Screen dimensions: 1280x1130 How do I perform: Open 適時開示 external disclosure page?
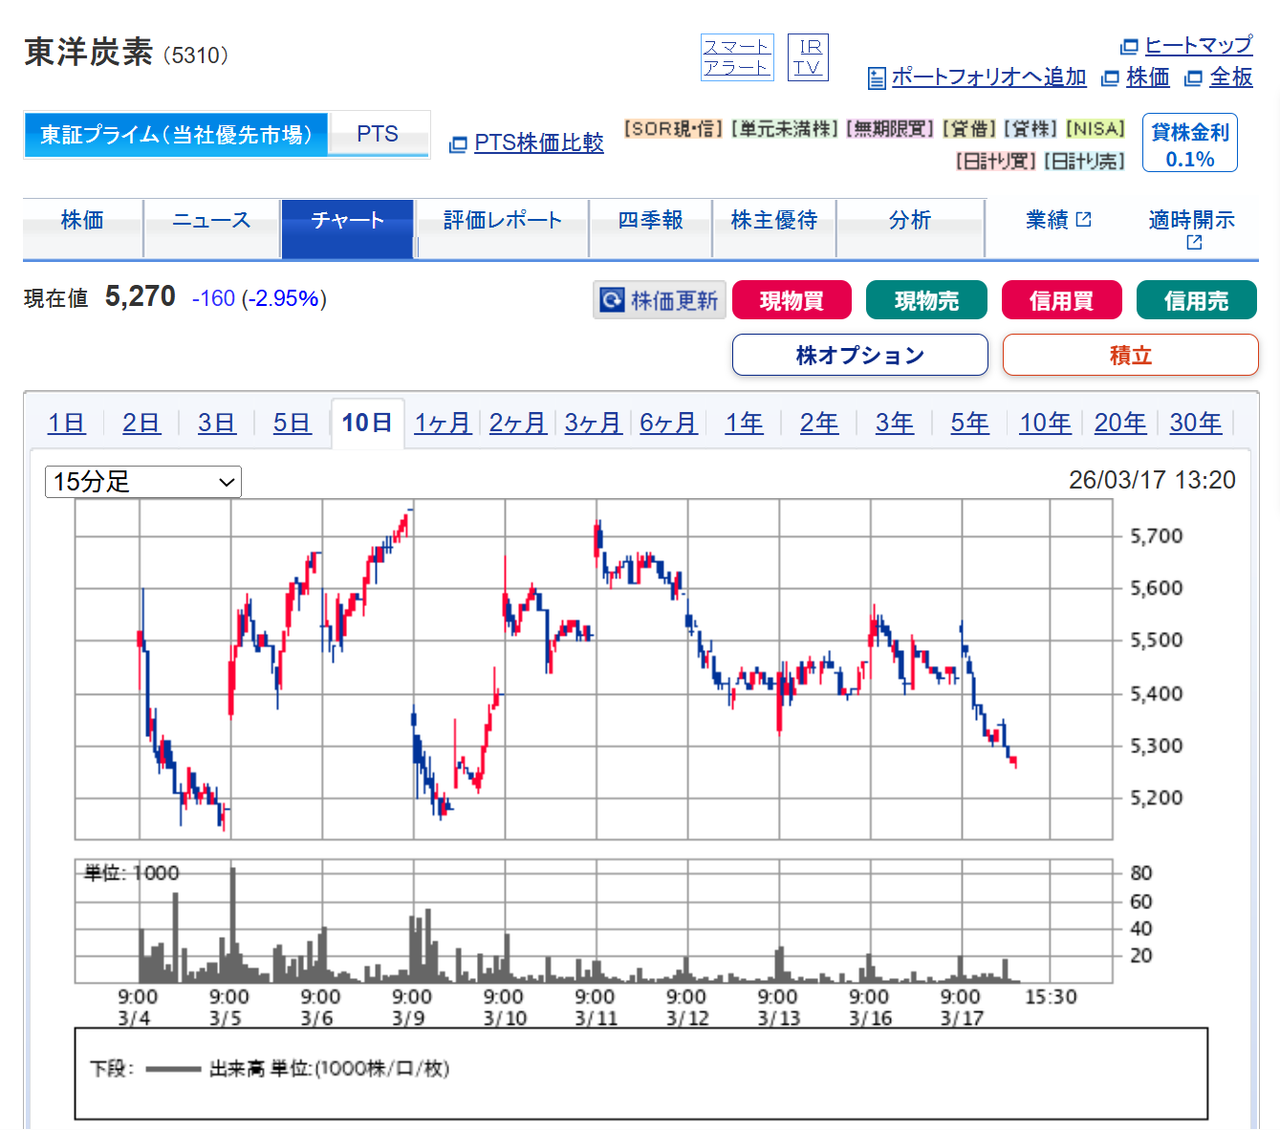coord(1190,229)
